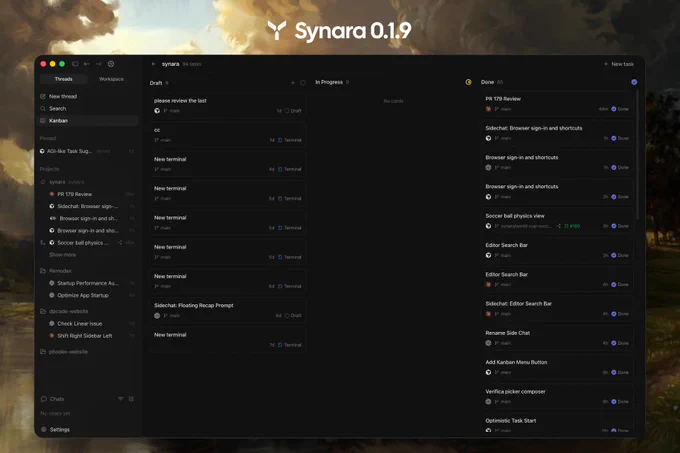This screenshot has height=453, width=680.
Task: Click the back arrow beside synara heading
Action: tap(154, 64)
